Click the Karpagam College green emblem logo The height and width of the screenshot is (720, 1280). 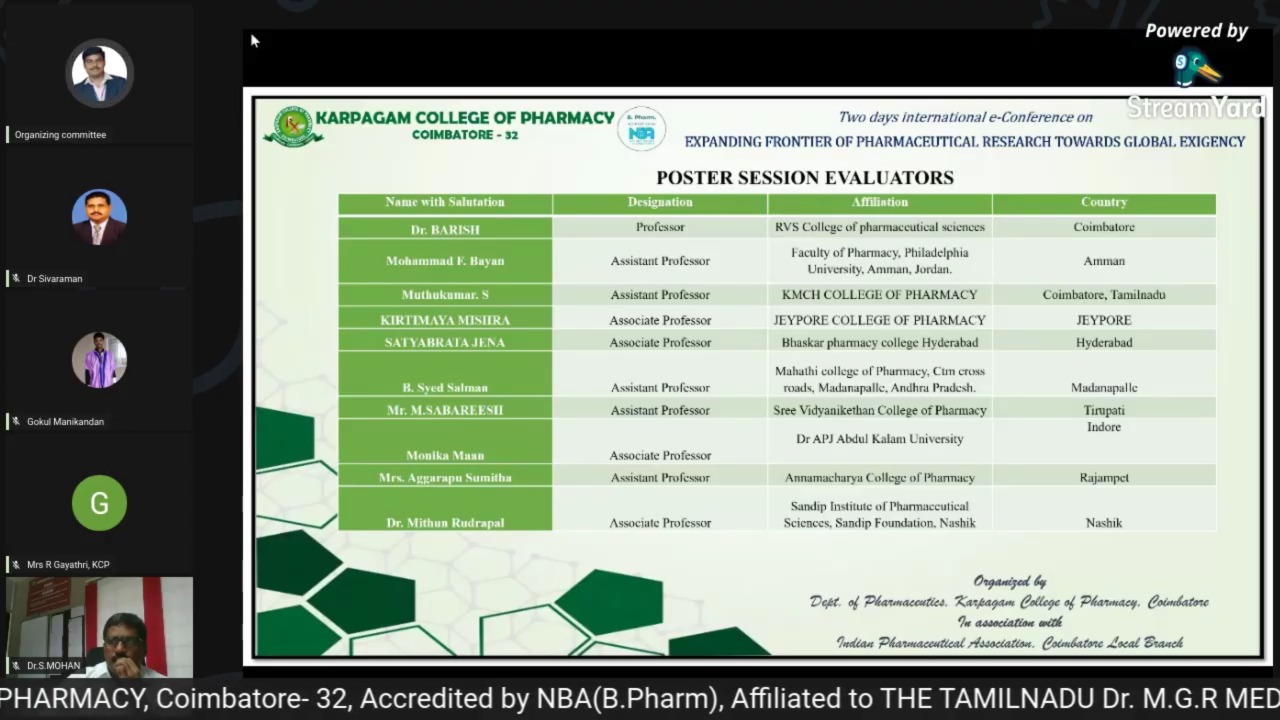click(x=292, y=126)
